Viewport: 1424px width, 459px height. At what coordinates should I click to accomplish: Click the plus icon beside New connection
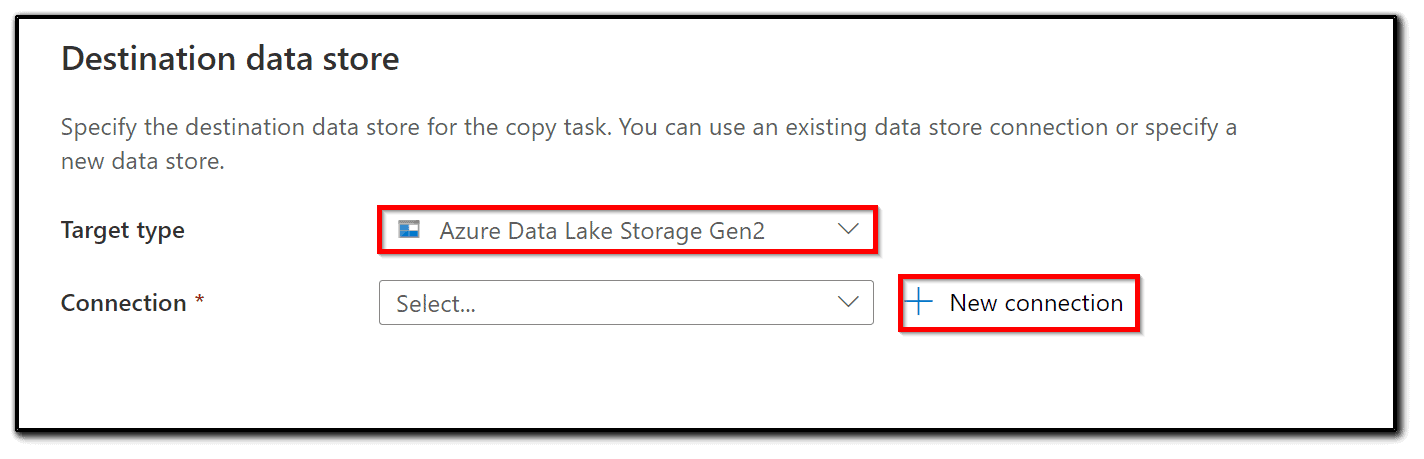point(918,303)
